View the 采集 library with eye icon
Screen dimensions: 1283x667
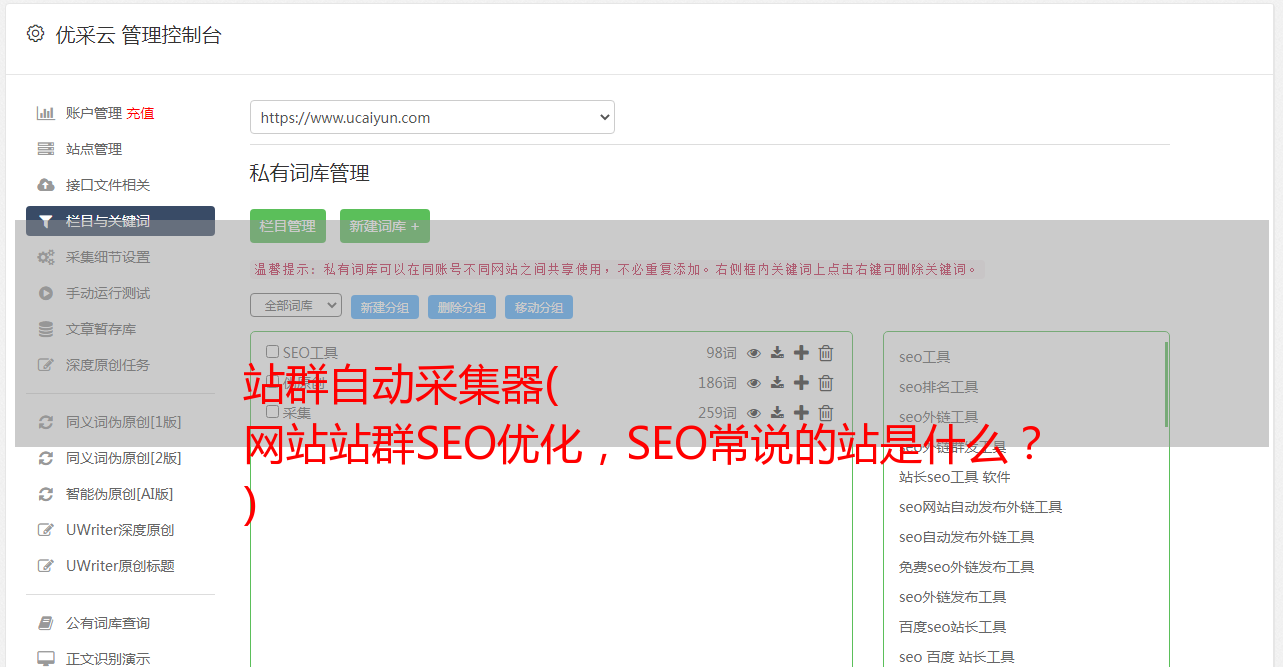tap(754, 413)
